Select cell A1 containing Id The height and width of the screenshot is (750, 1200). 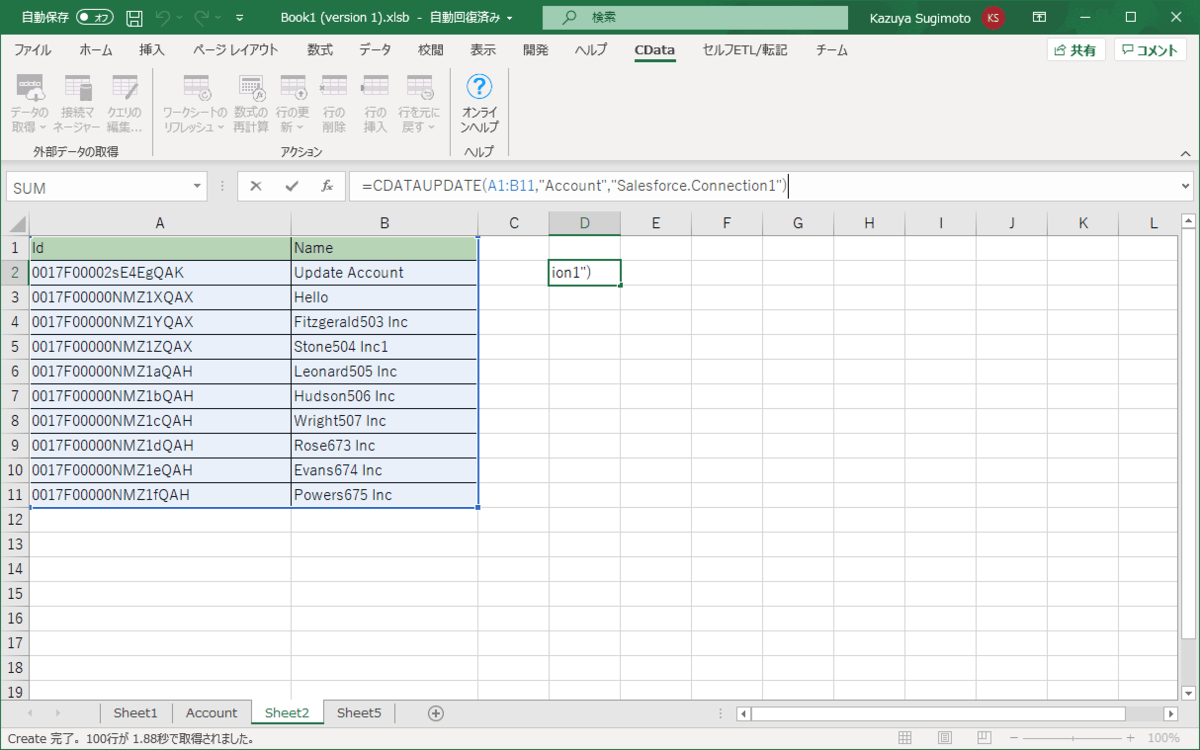click(160, 247)
